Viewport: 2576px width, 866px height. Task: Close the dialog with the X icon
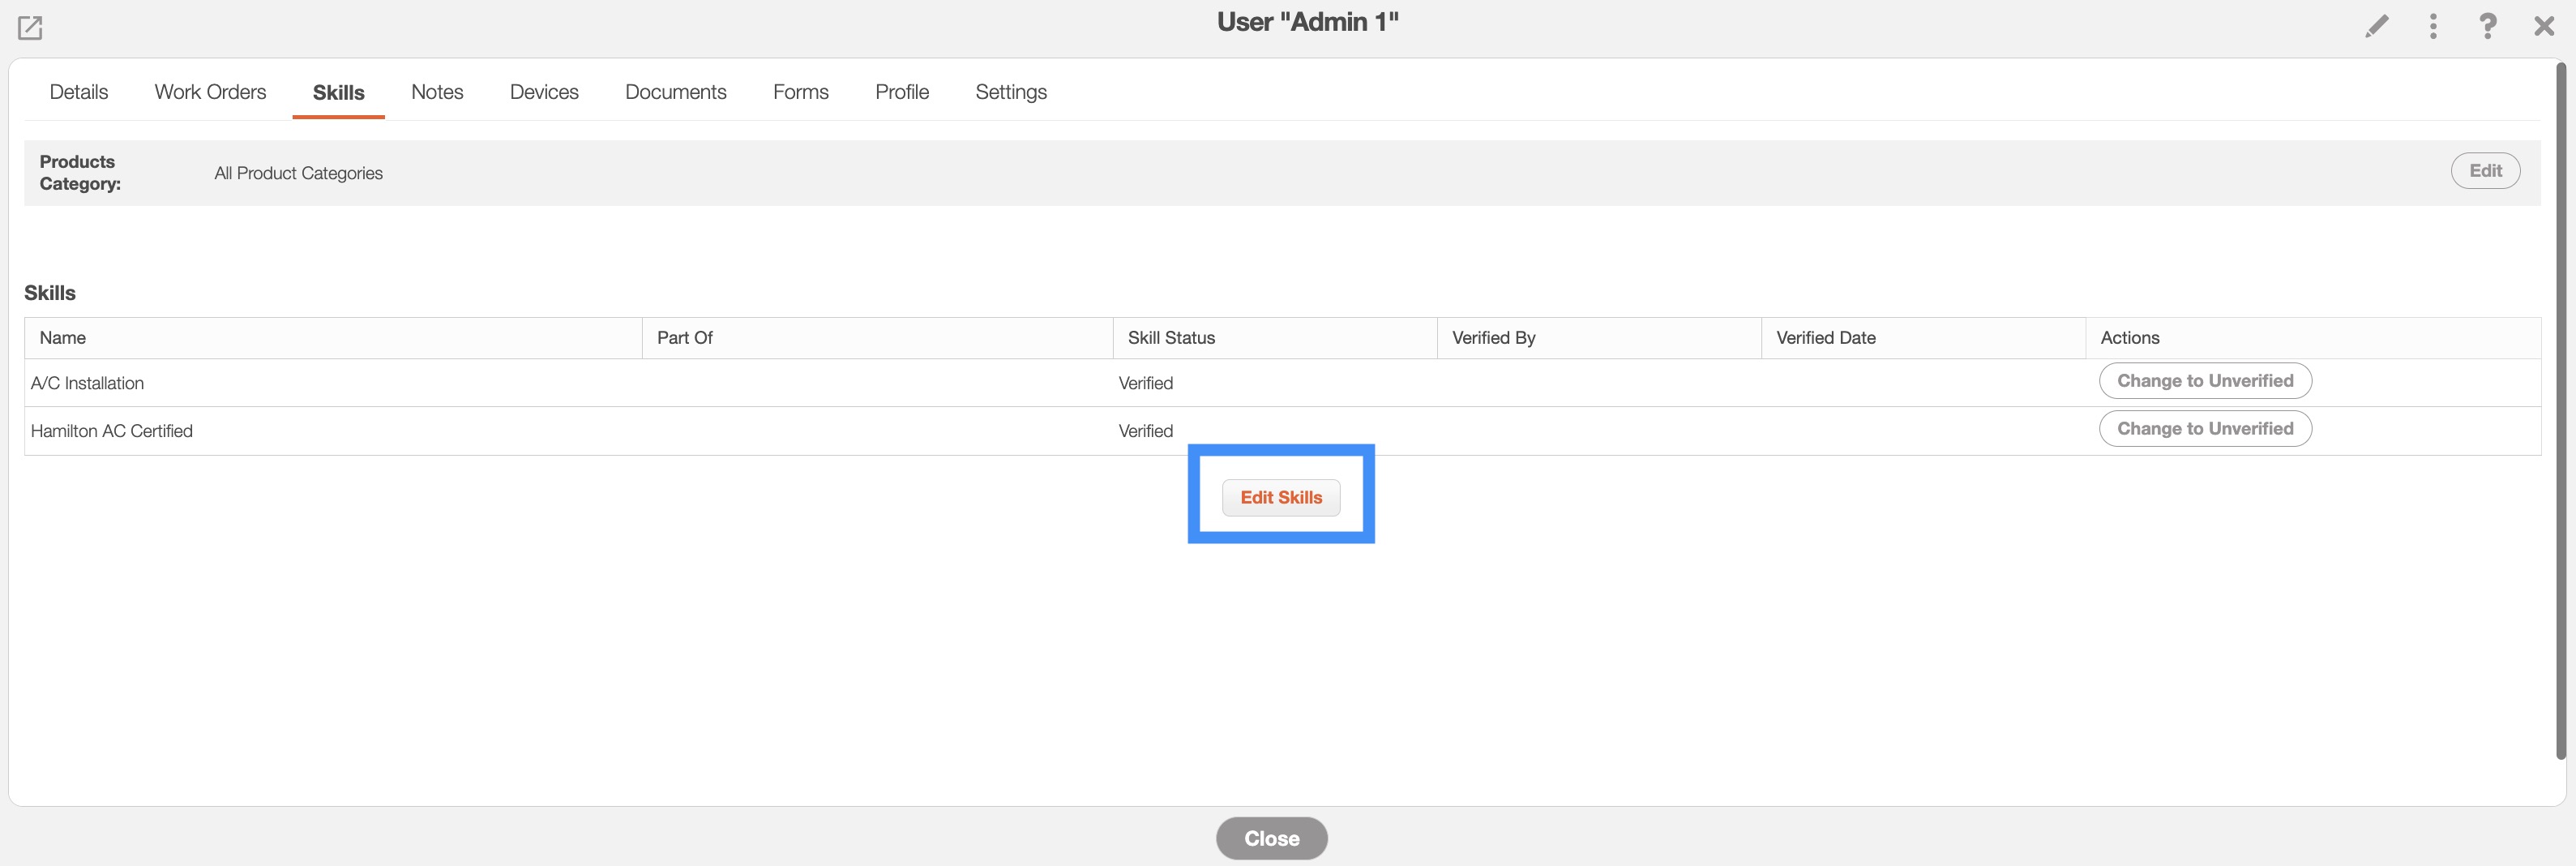[x=2544, y=26]
